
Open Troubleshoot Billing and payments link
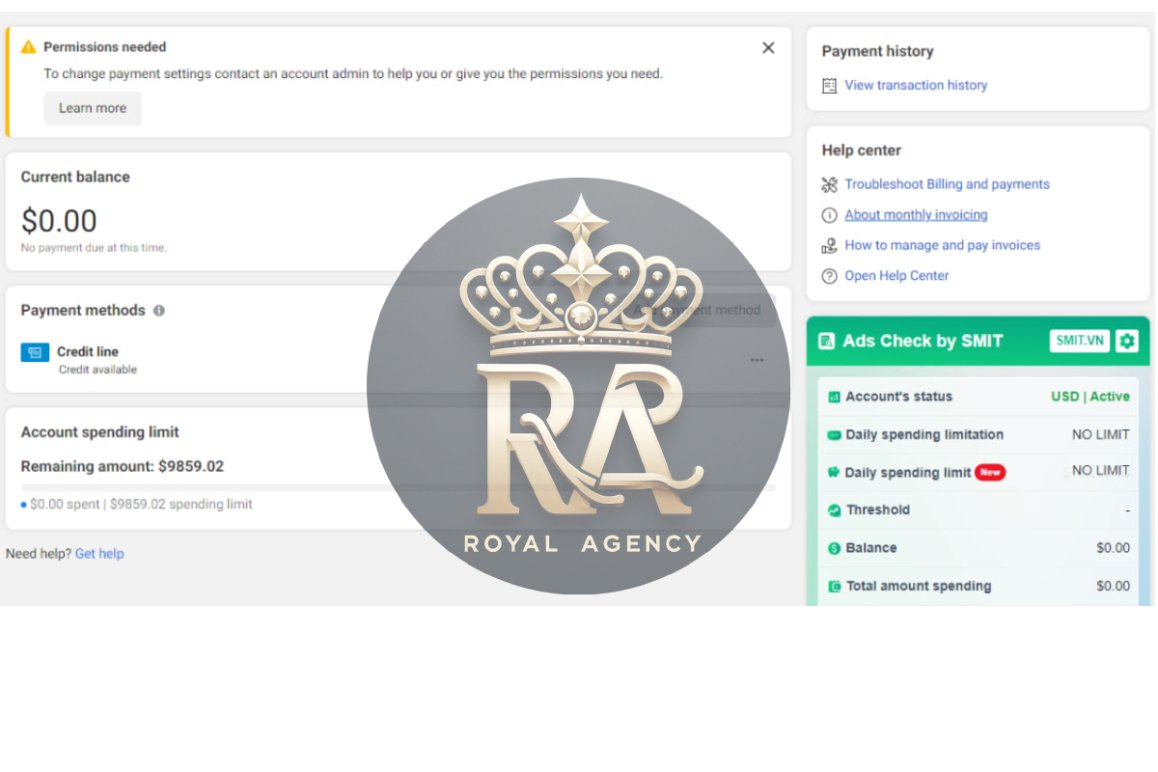pyautogui.click(x=947, y=184)
